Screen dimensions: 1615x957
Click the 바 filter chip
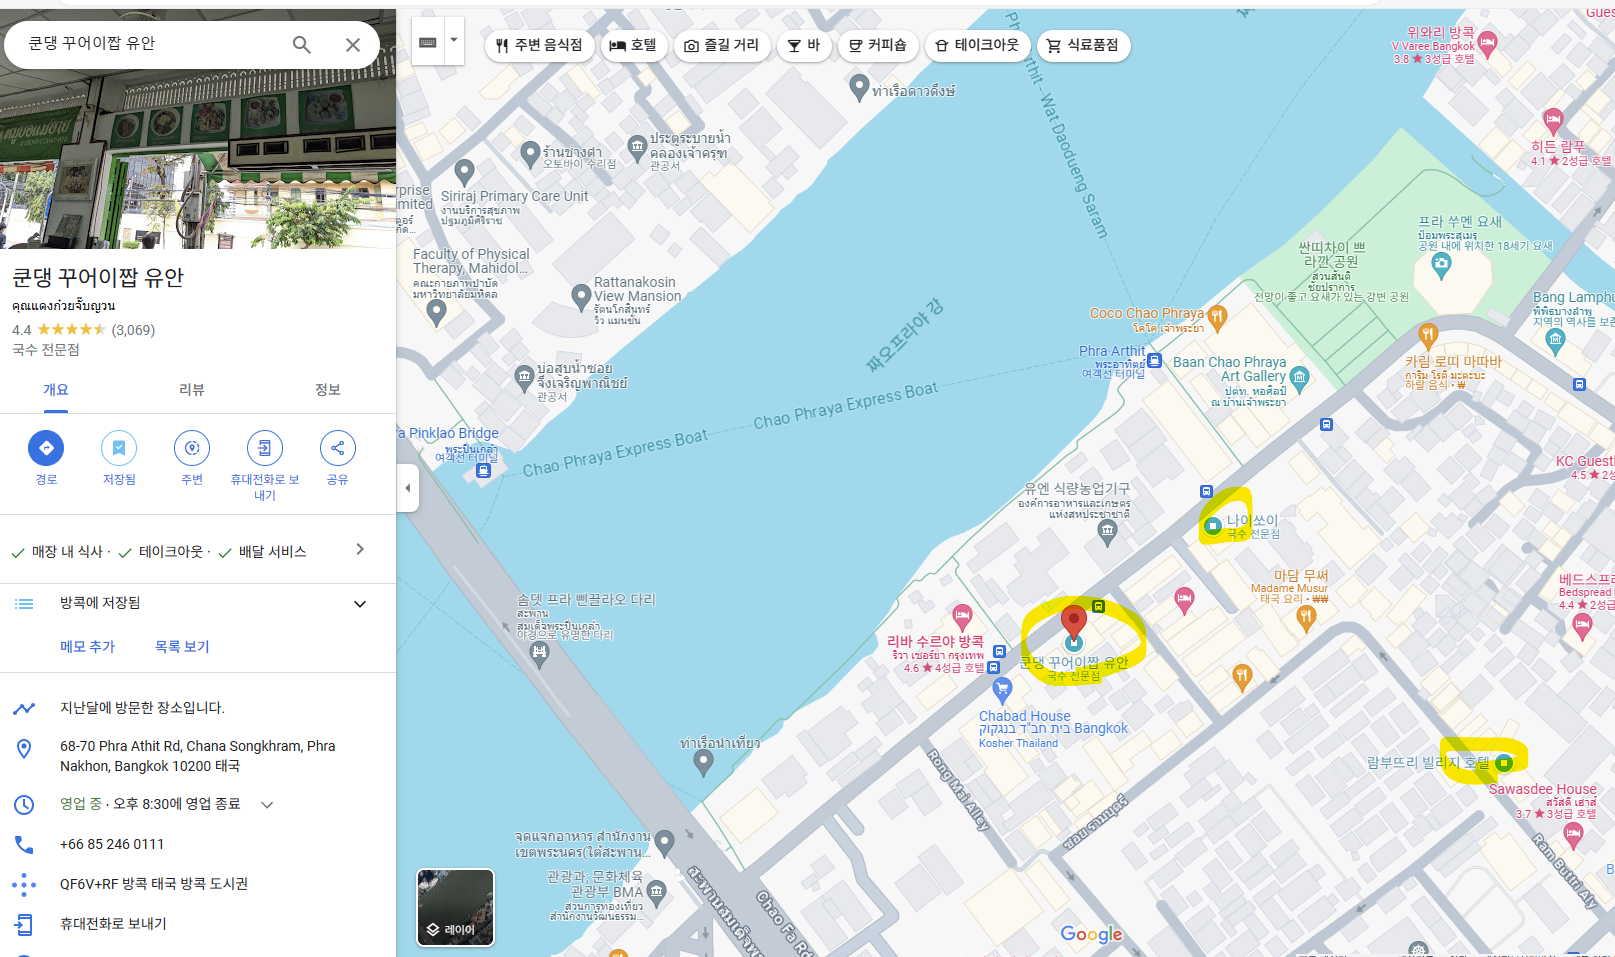pyautogui.click(x=804, y=45)
